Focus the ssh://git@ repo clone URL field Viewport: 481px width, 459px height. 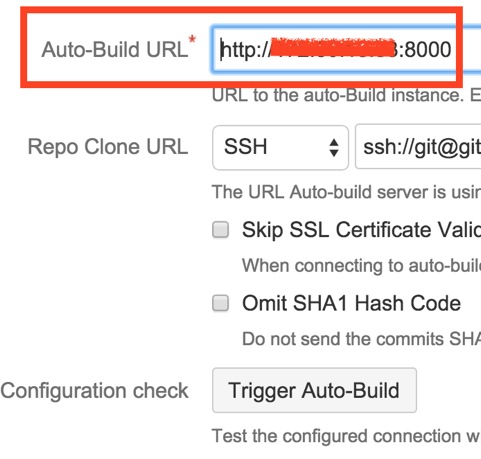point(418,147)
